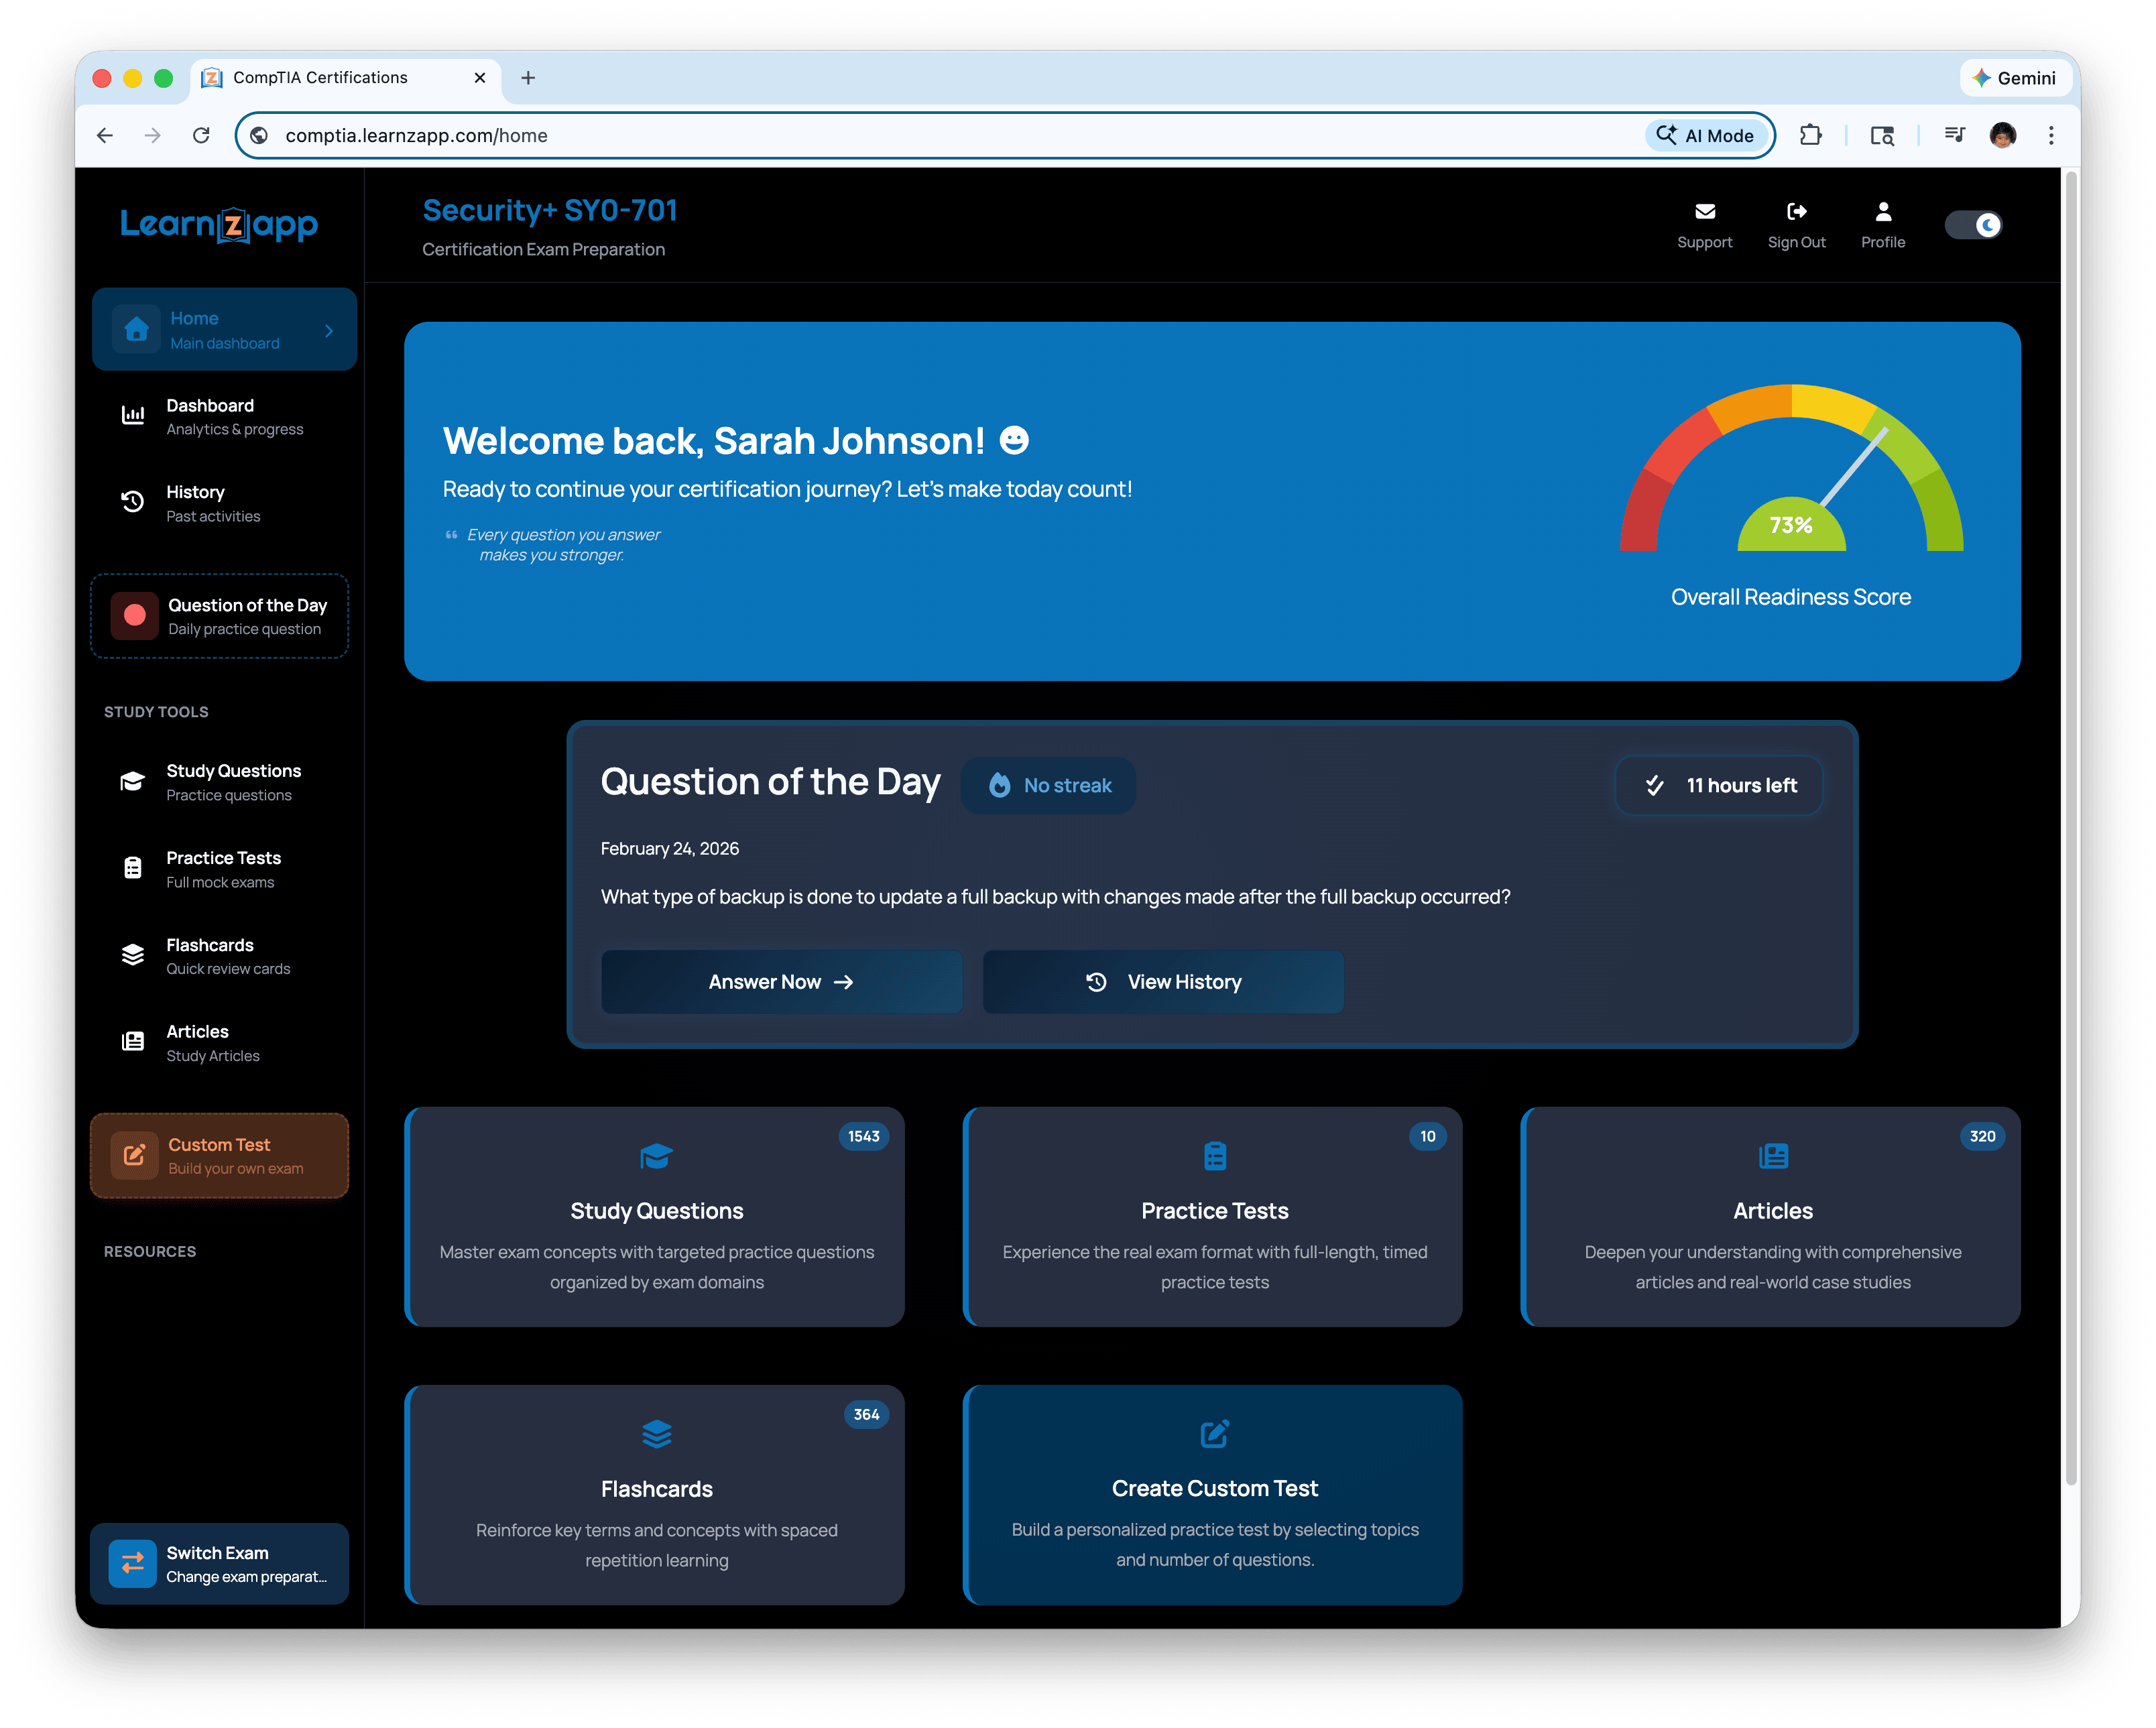Click the Sign Out arrow icon

pos(1797,212)
